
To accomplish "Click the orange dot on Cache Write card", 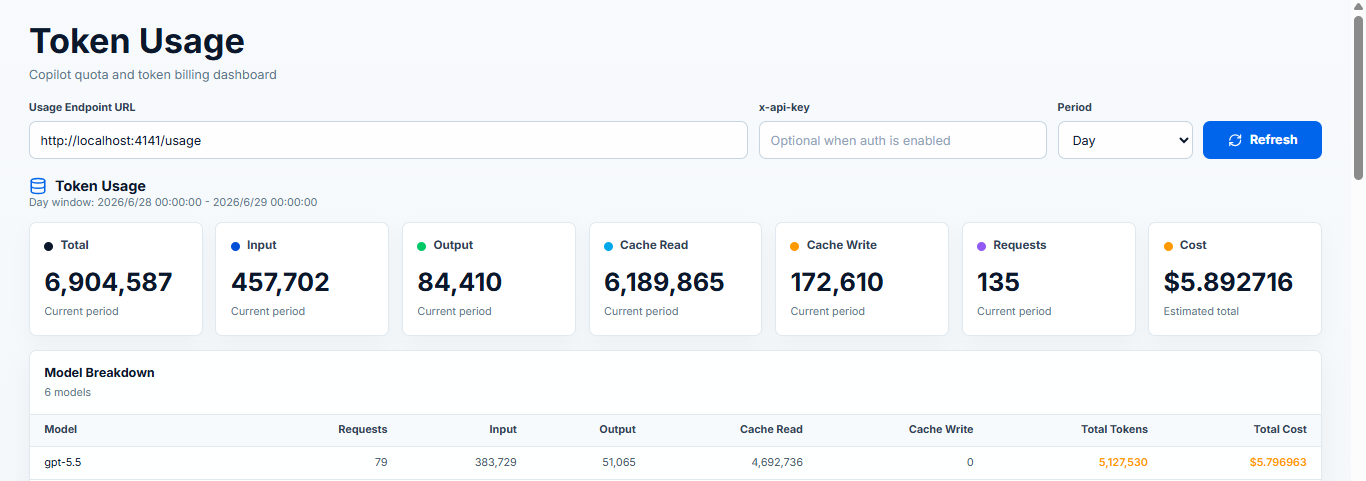I will [x=795, y=246].
